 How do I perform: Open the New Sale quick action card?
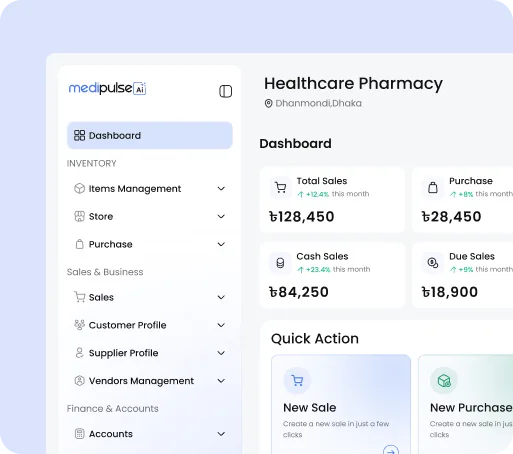(x=341, y=404)
